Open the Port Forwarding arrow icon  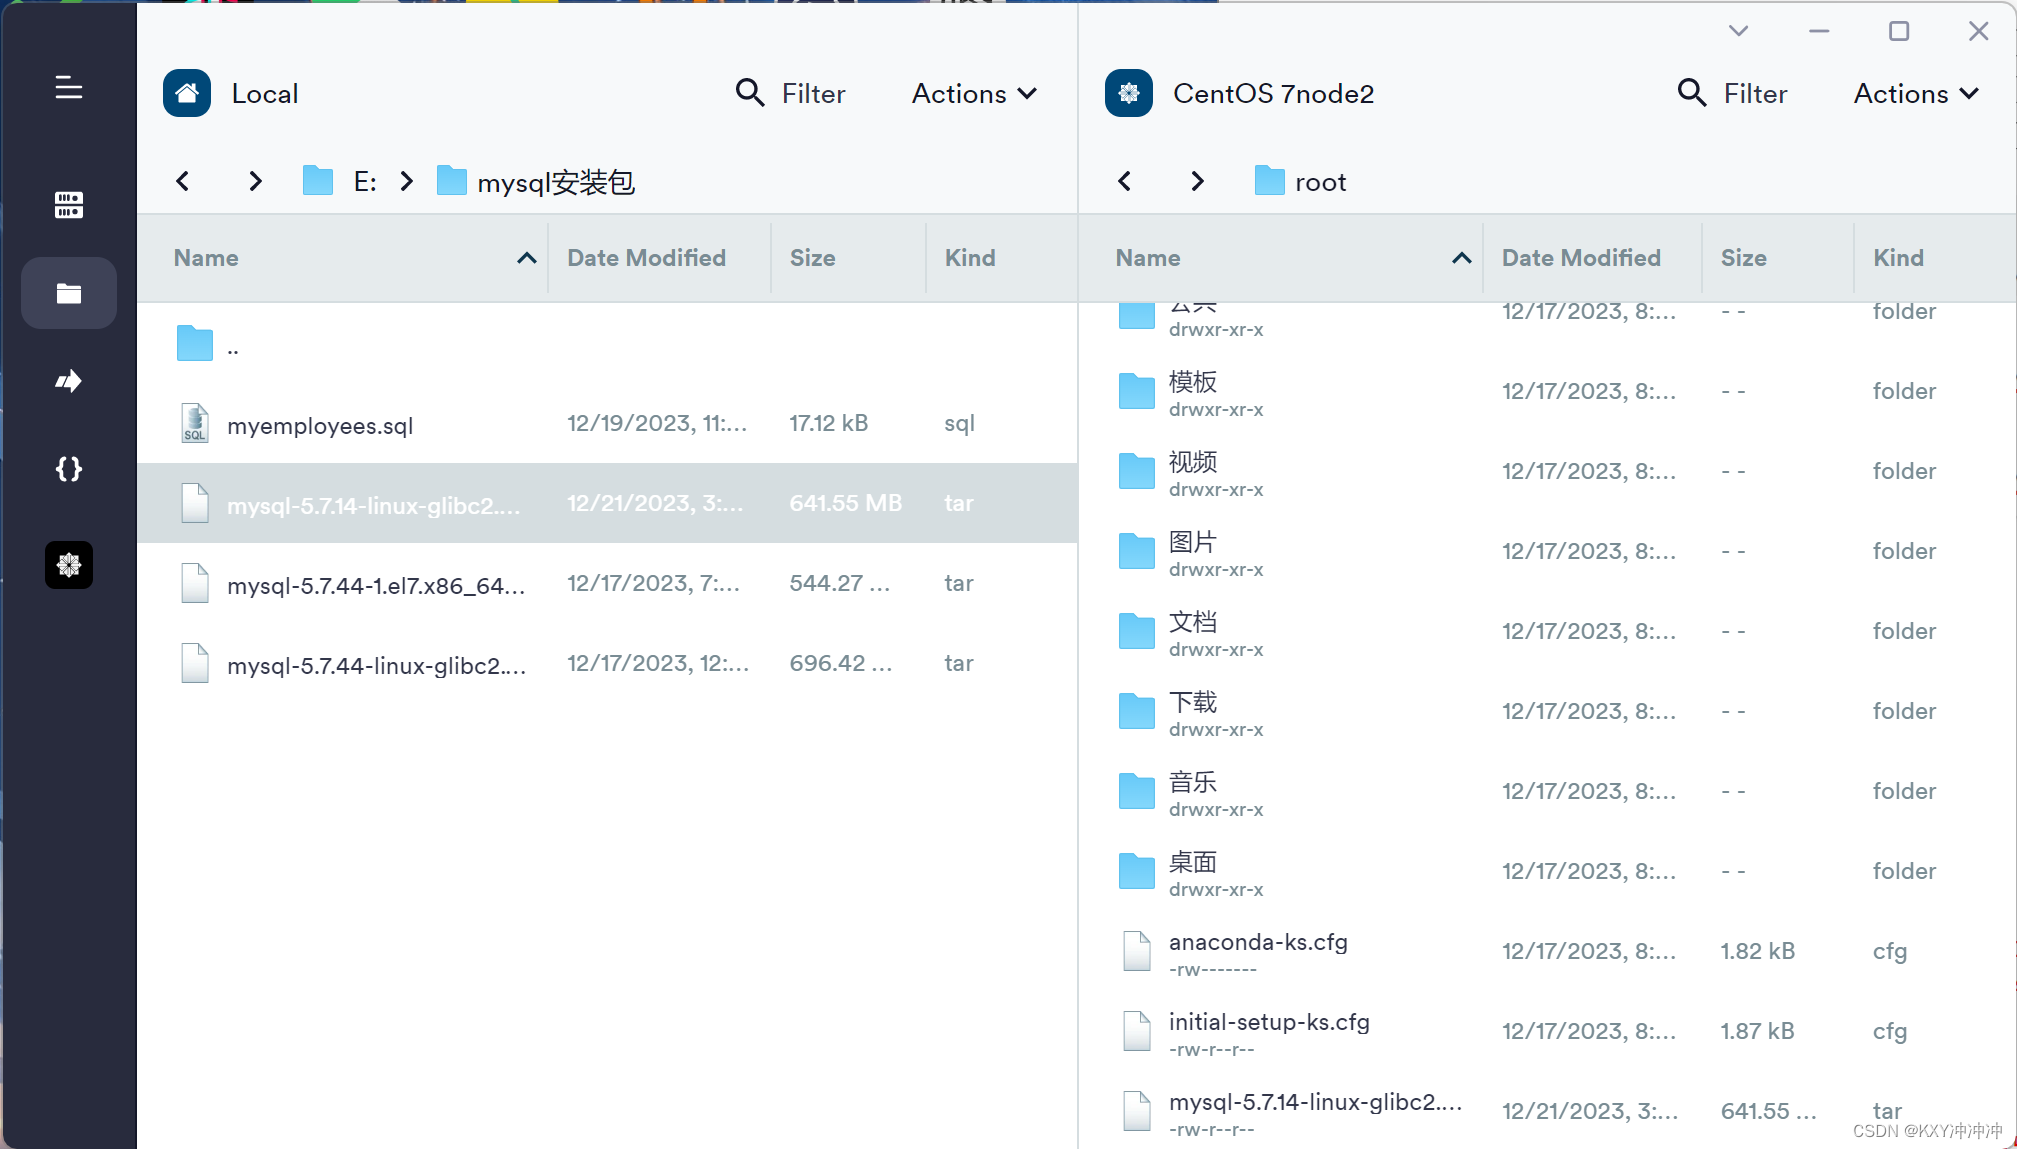tap(68, 381)
